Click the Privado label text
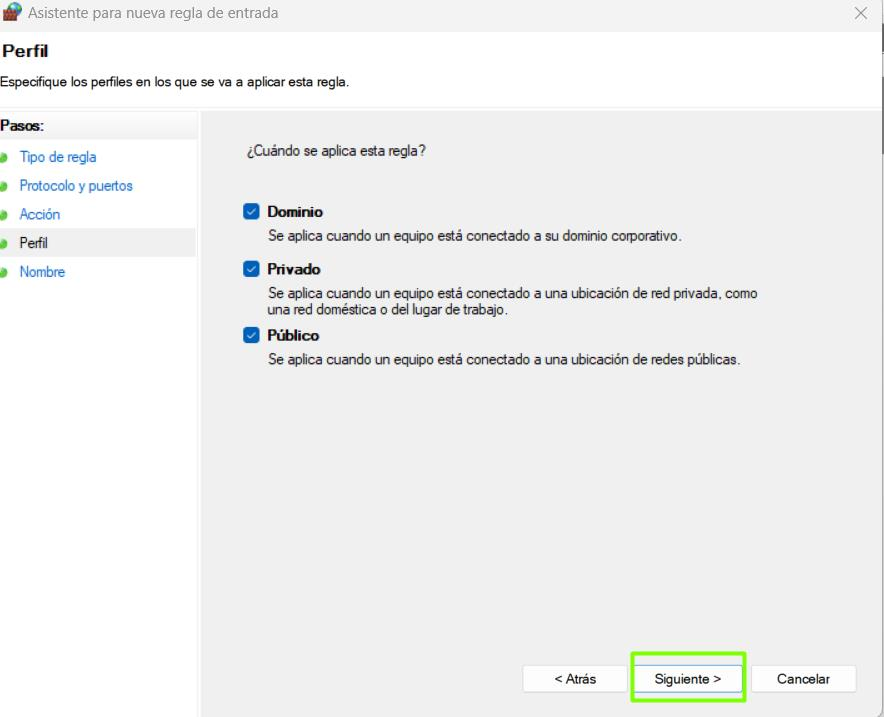 [x=294, y=269]
